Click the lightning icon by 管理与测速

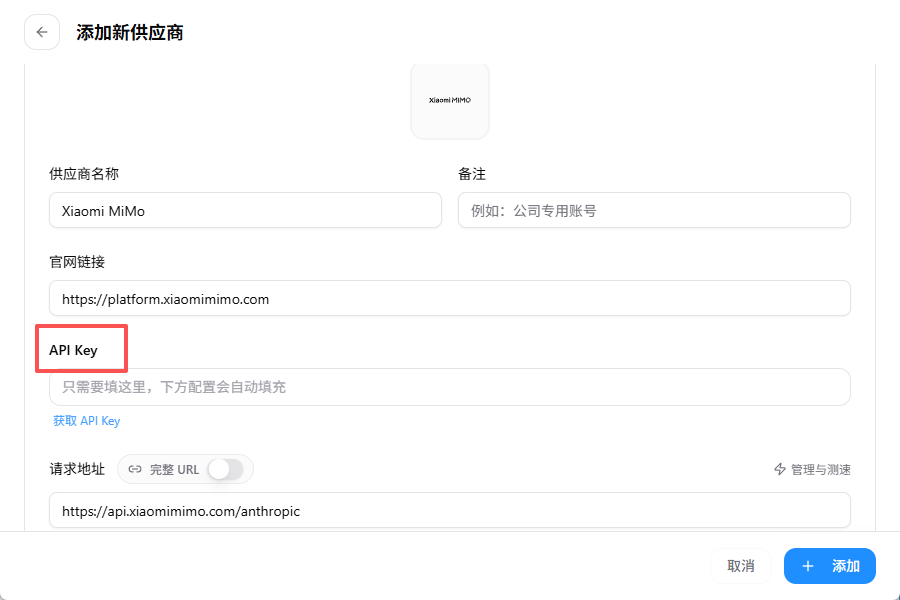779,470
